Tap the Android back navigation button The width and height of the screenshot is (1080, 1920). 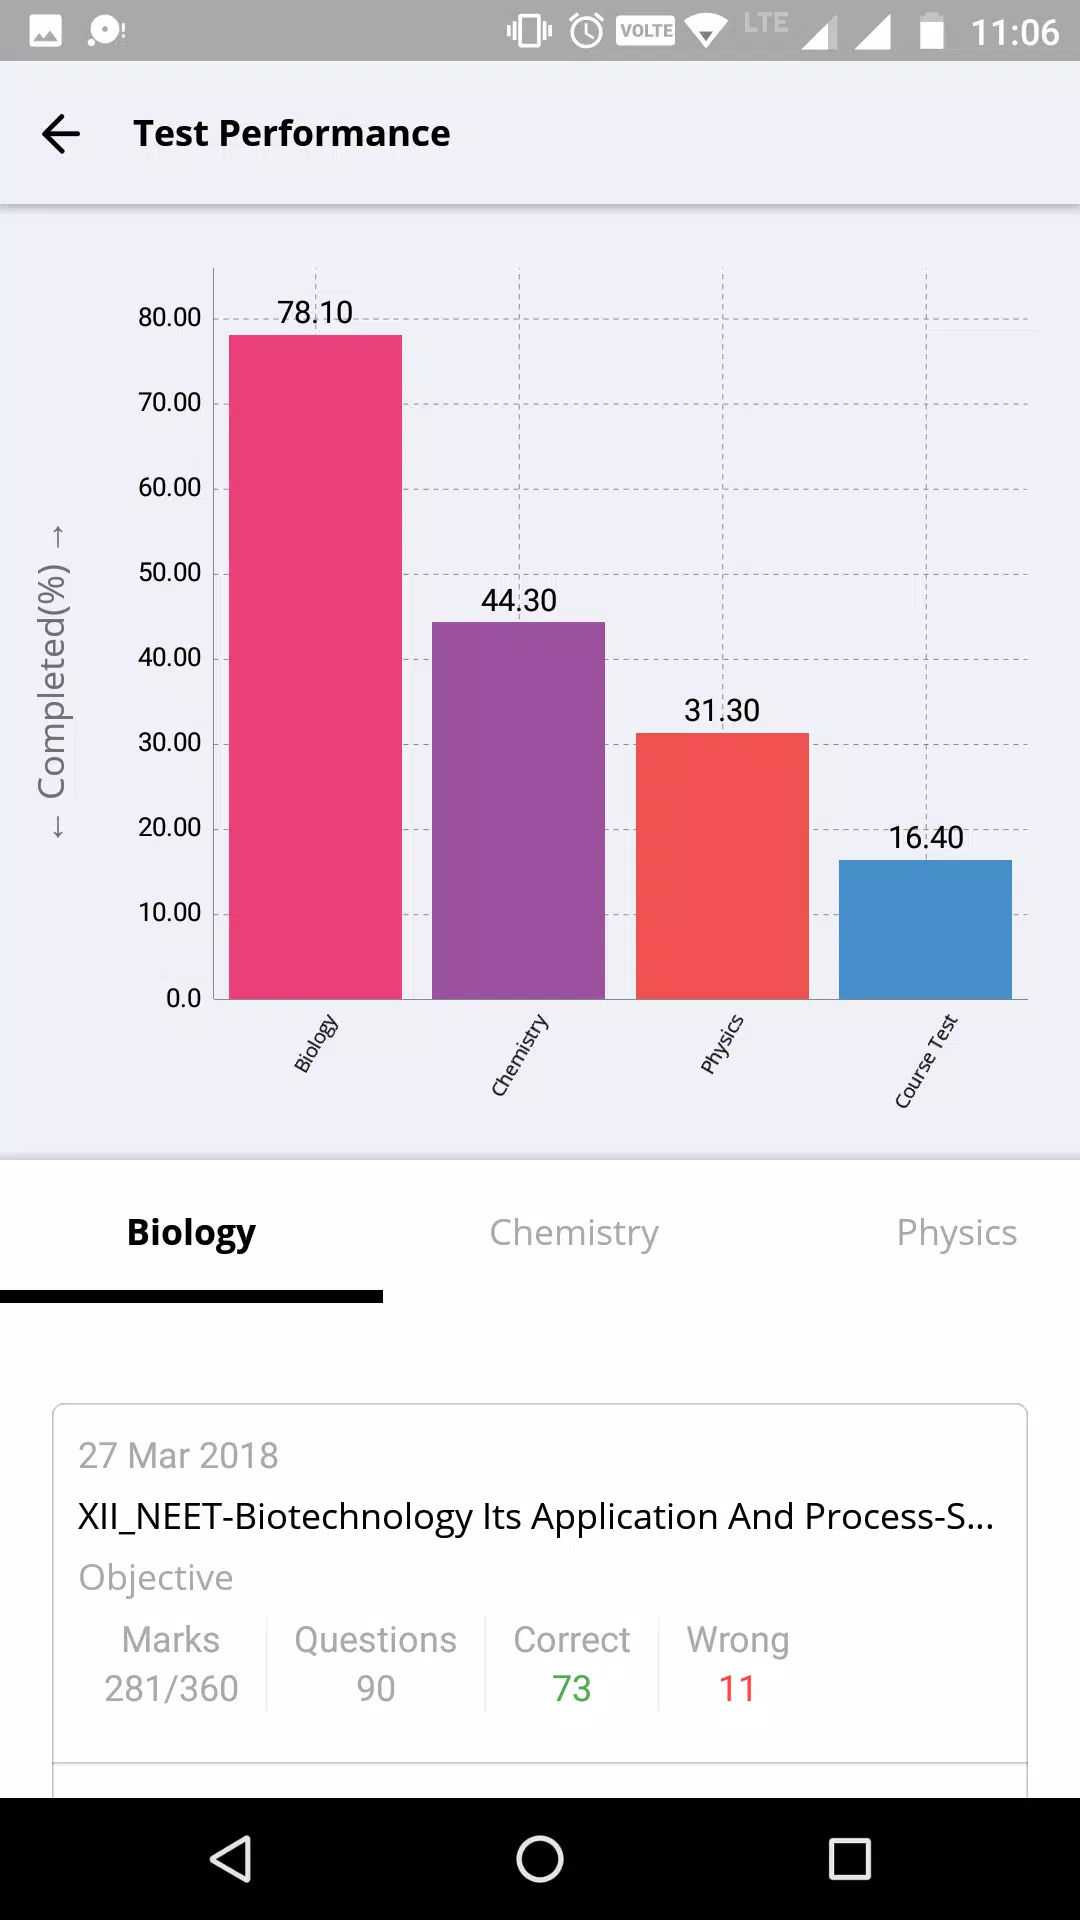pyautogui.click(x=231, y=1859)
